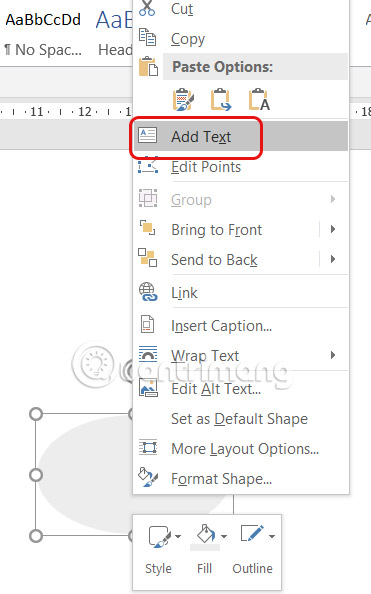This screenshot has height=594, width=371.
Task: Click the Link globe icon
Action: [148, 292]
